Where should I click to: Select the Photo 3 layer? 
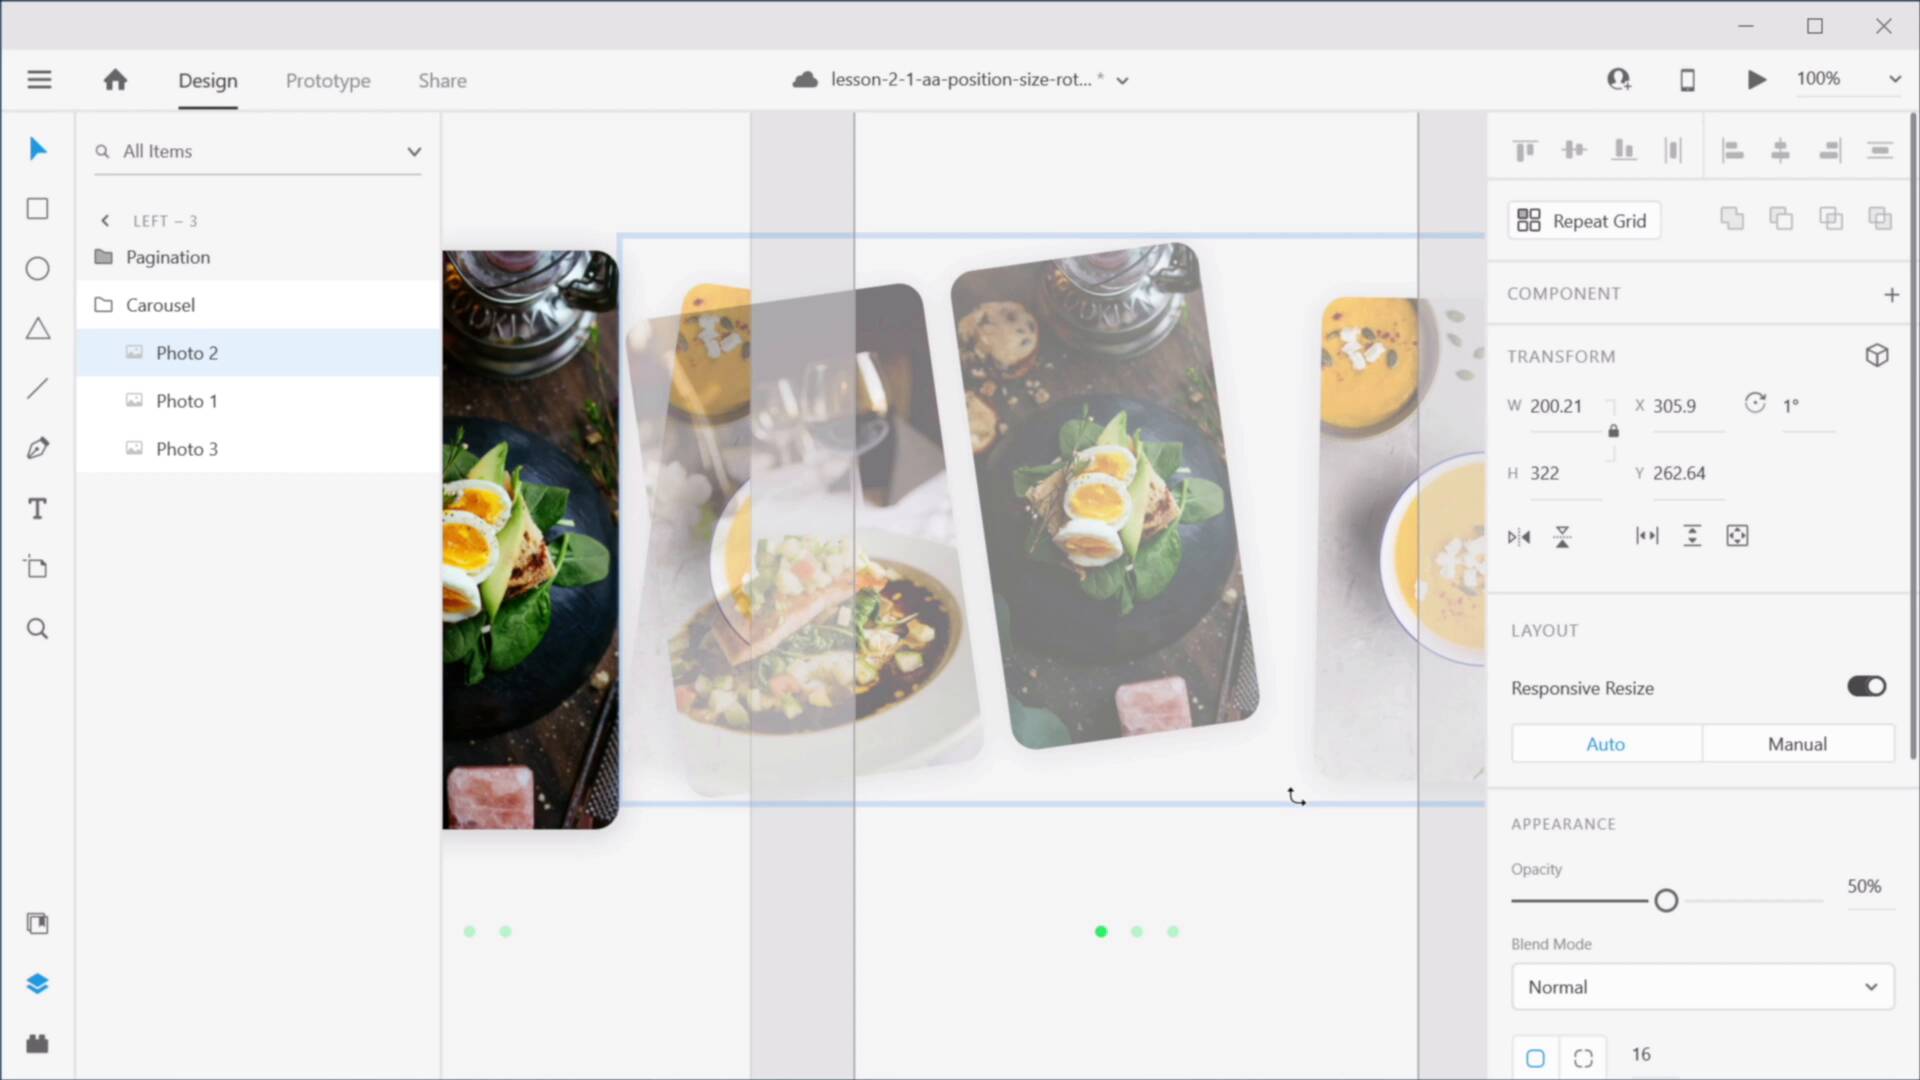coord(258,449)
